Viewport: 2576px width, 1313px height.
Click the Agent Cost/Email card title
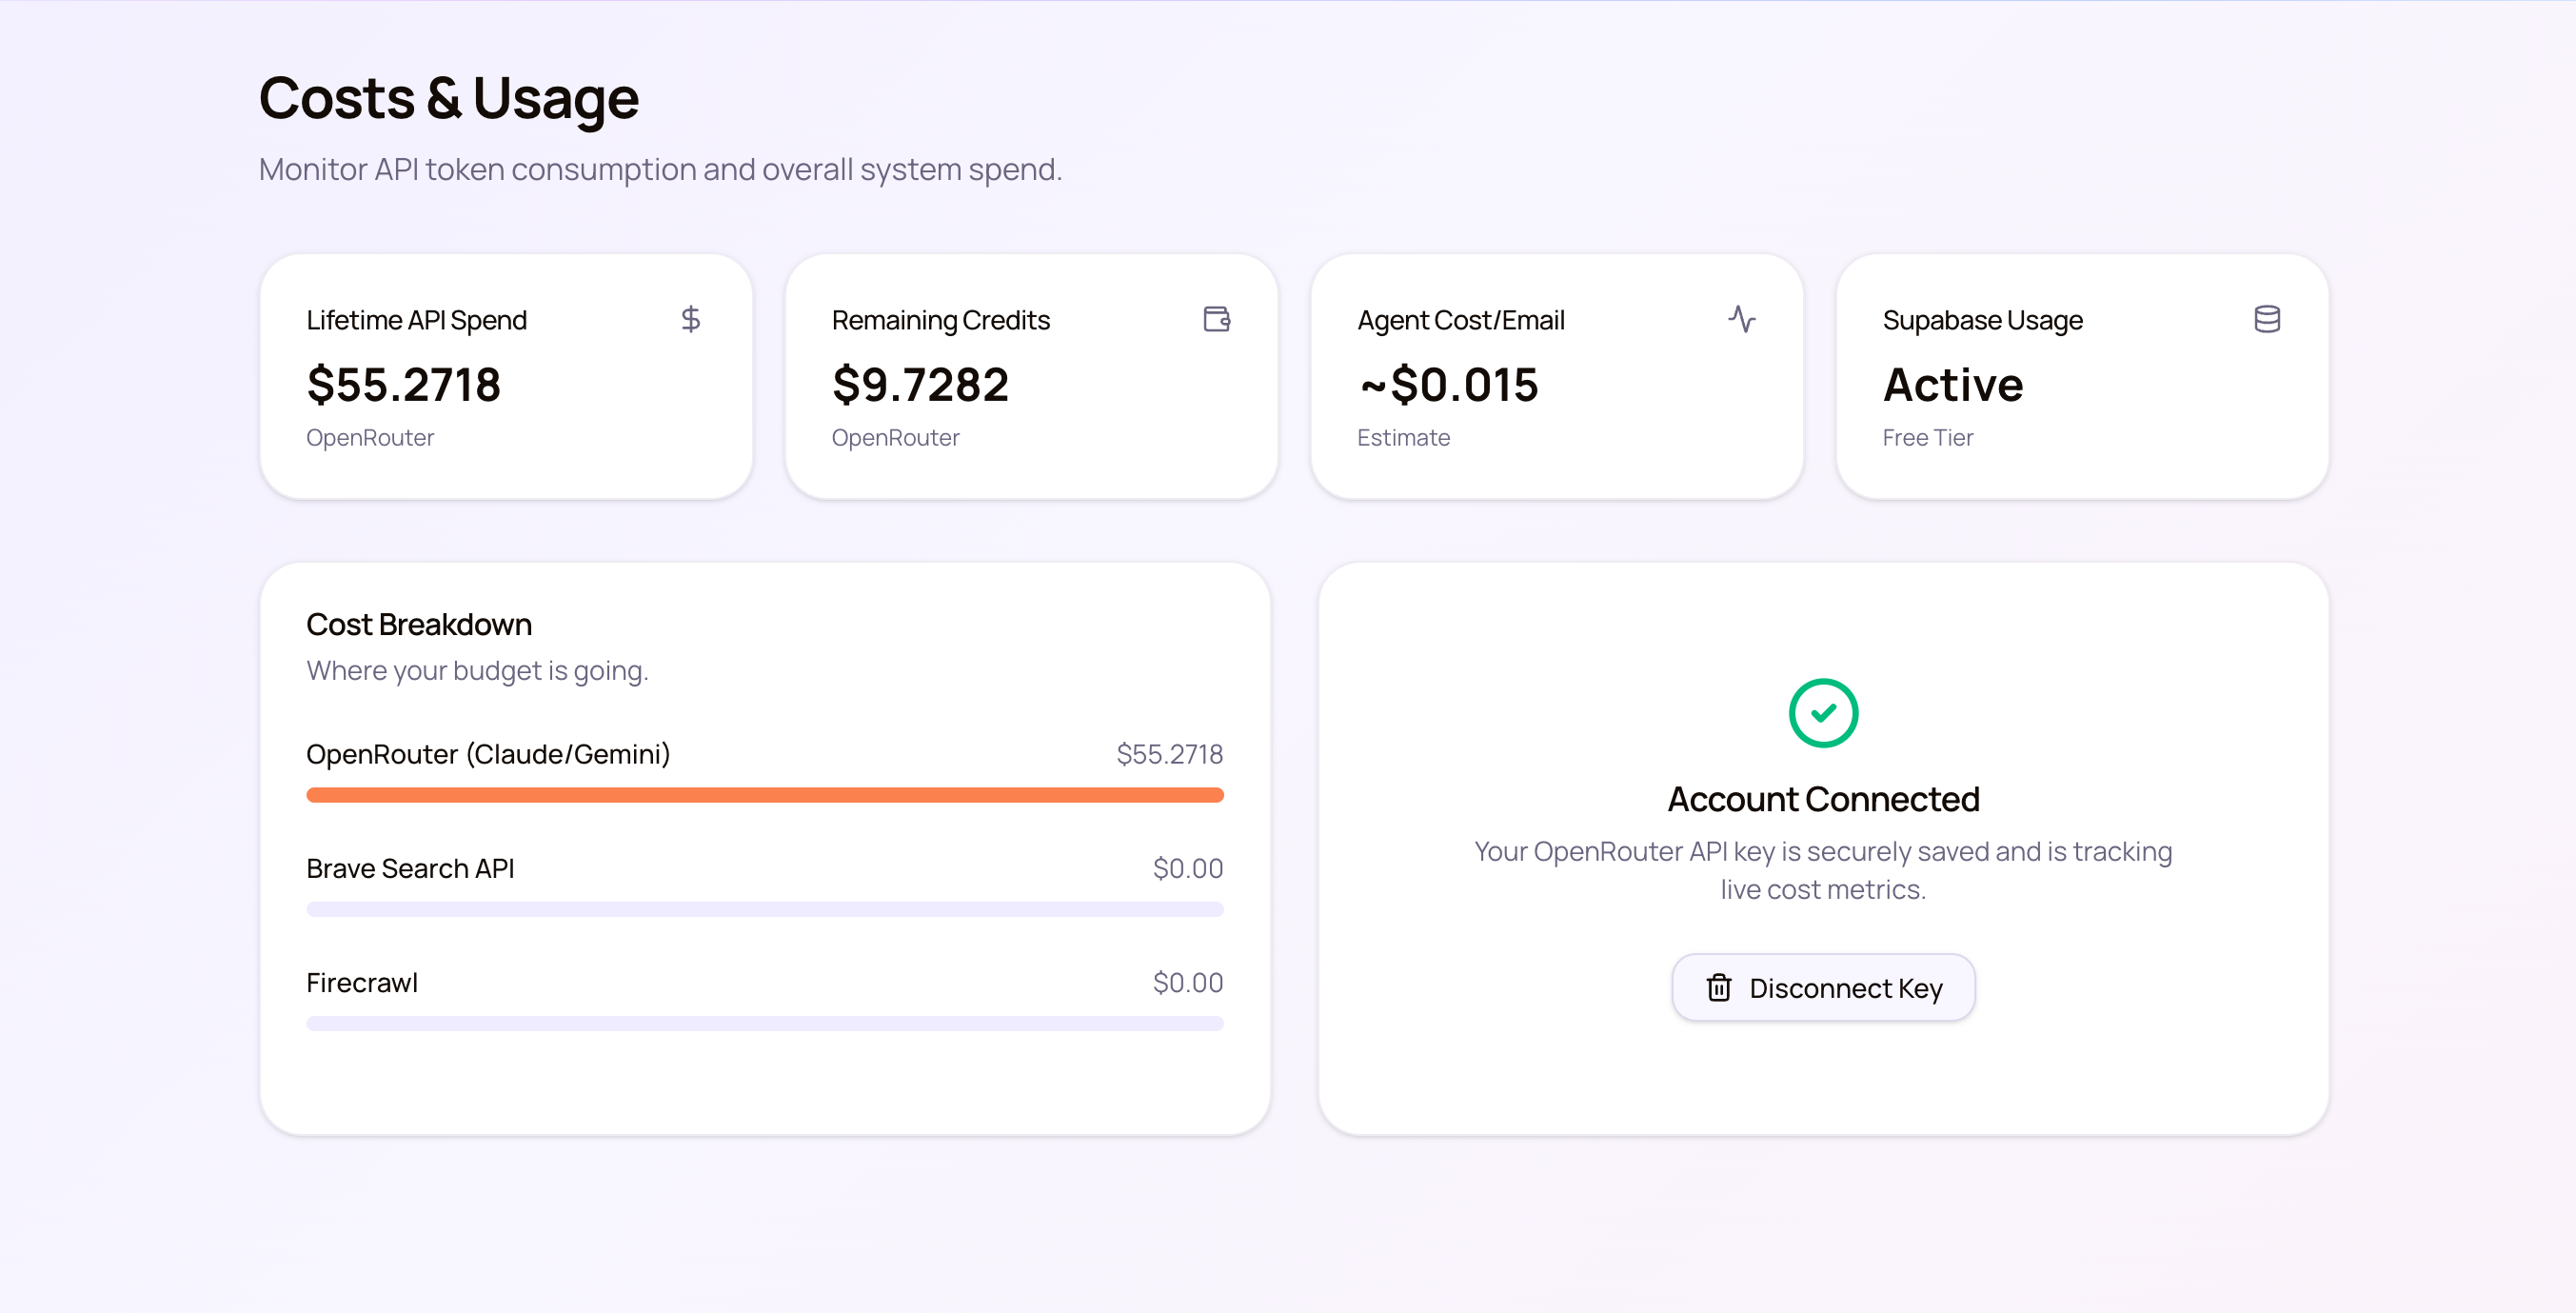click(x=1461, y=320)
